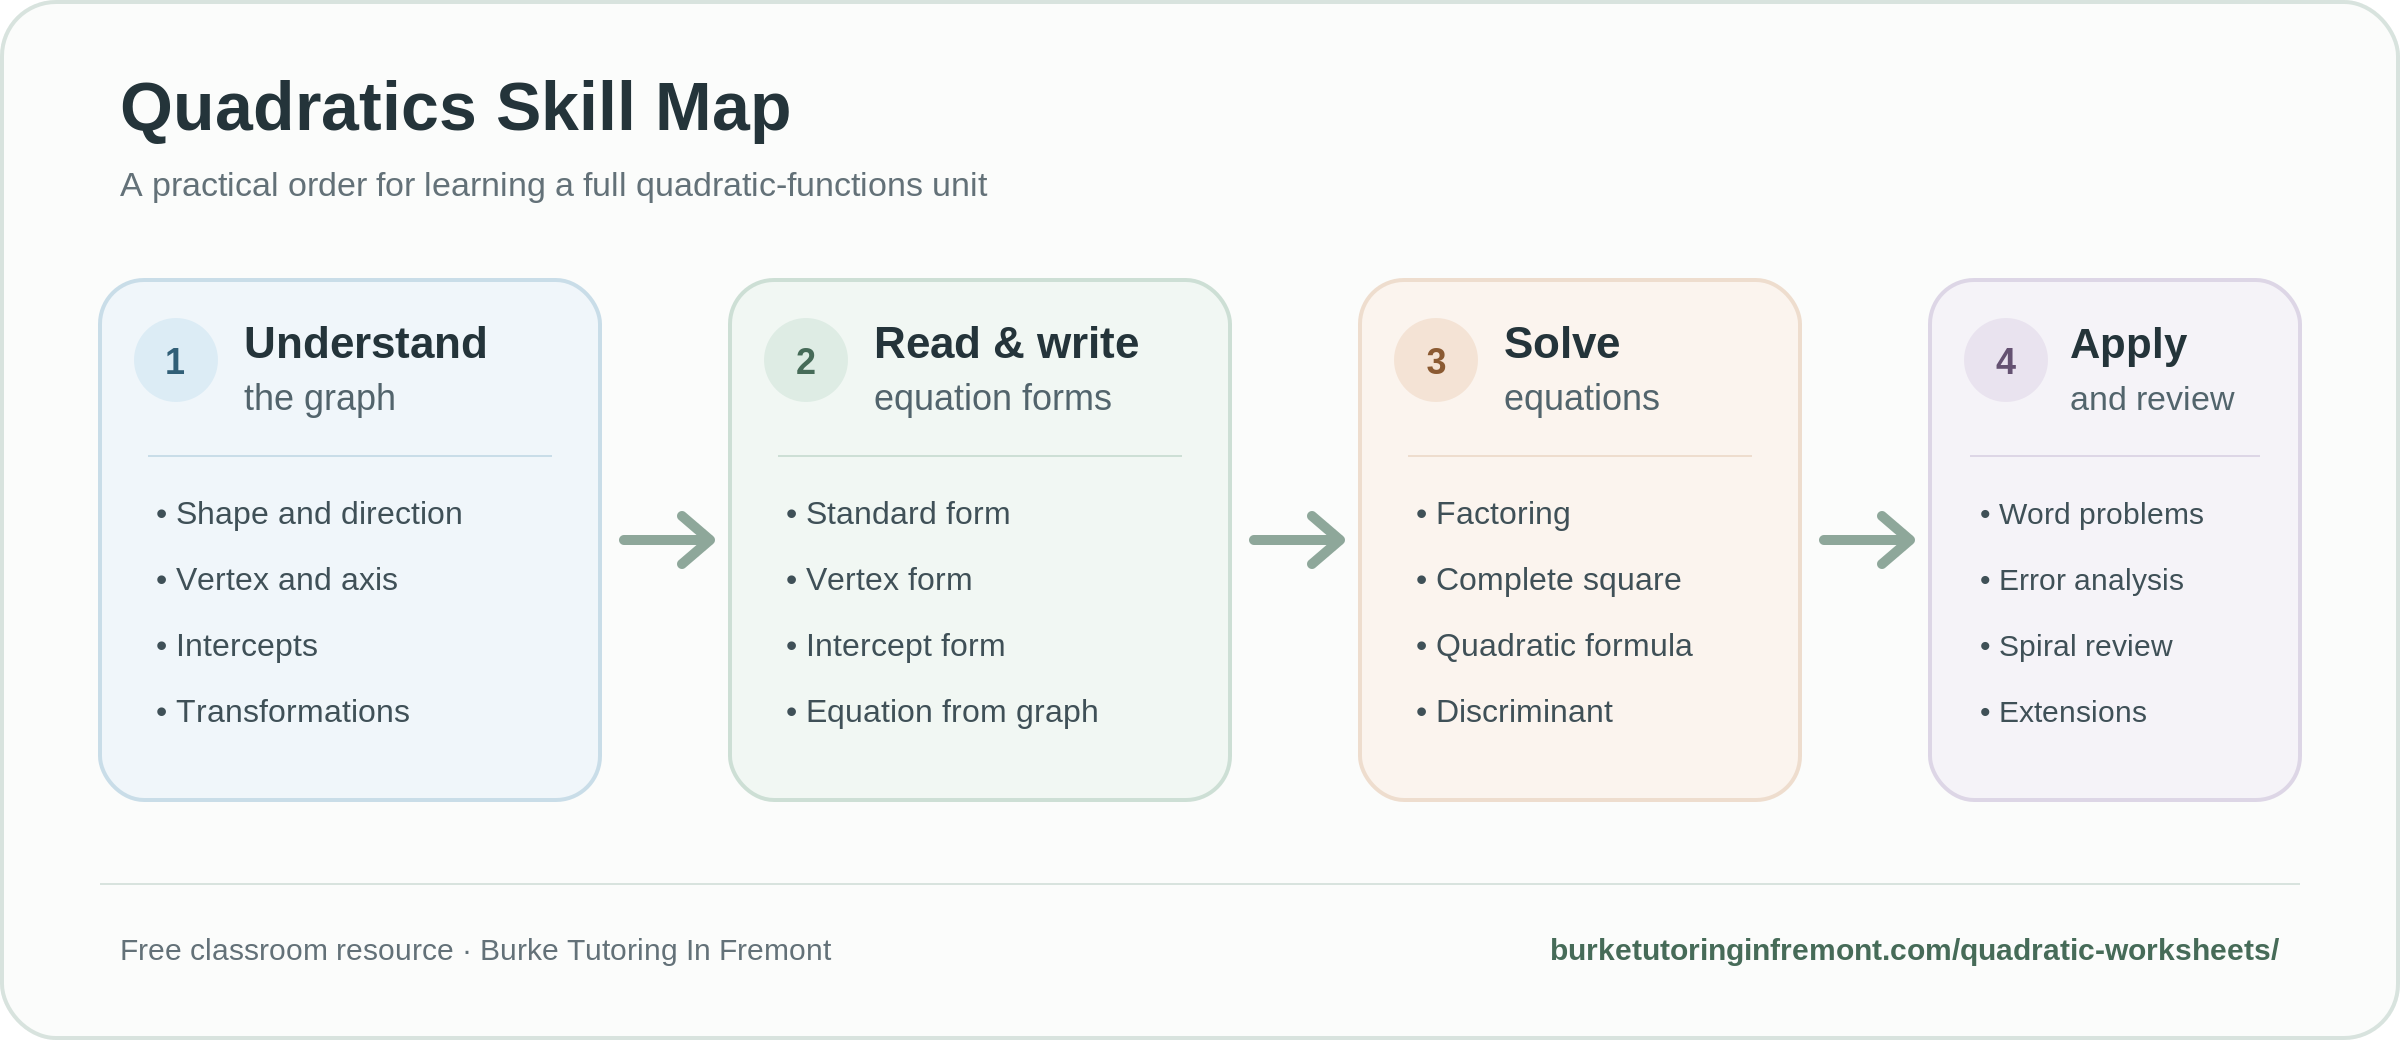Click the Equation from graph bullet
The height and width of the screenshot is (1040, 2400).
point(942,711)
